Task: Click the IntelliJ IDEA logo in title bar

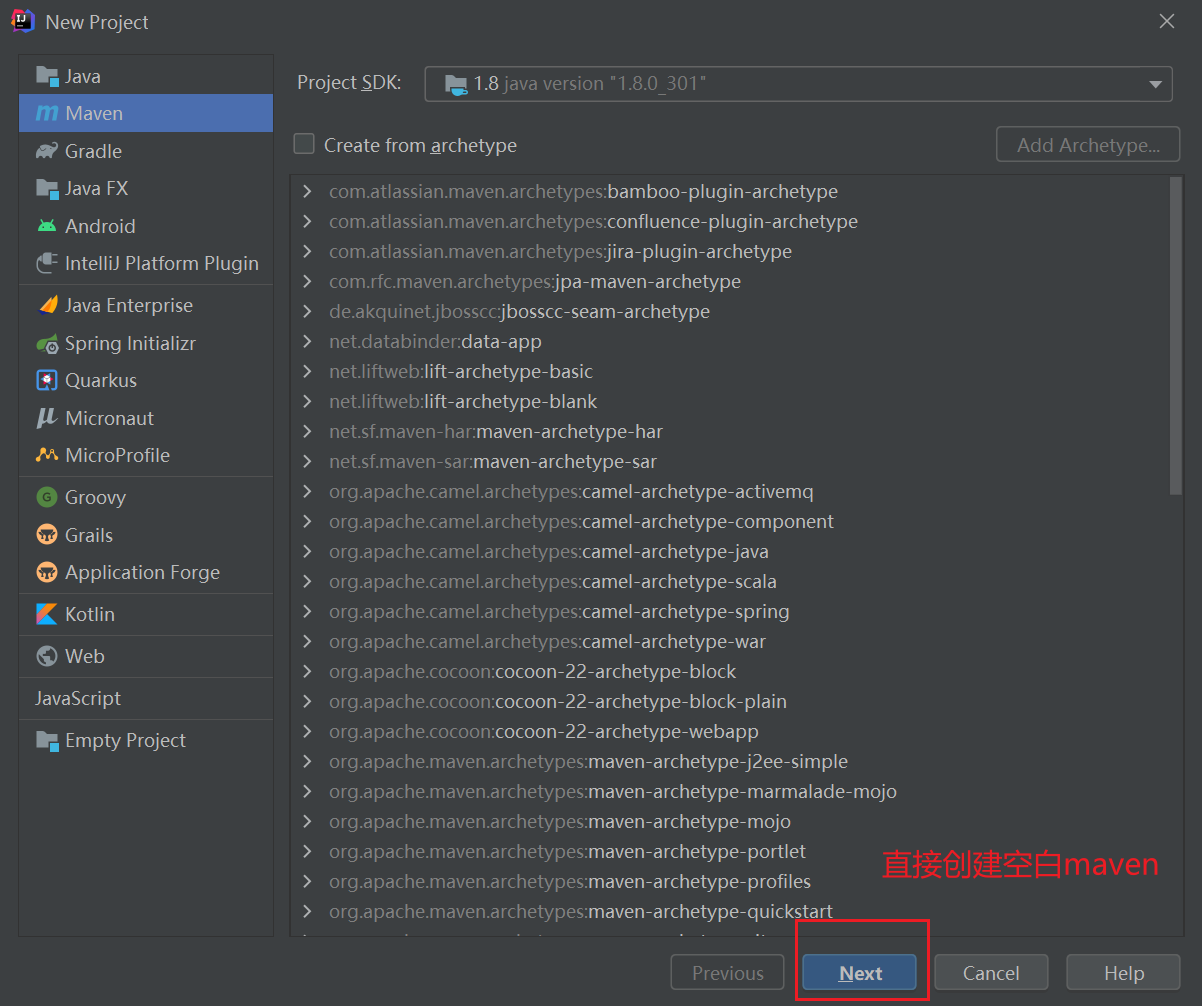Action: point(22,21)
